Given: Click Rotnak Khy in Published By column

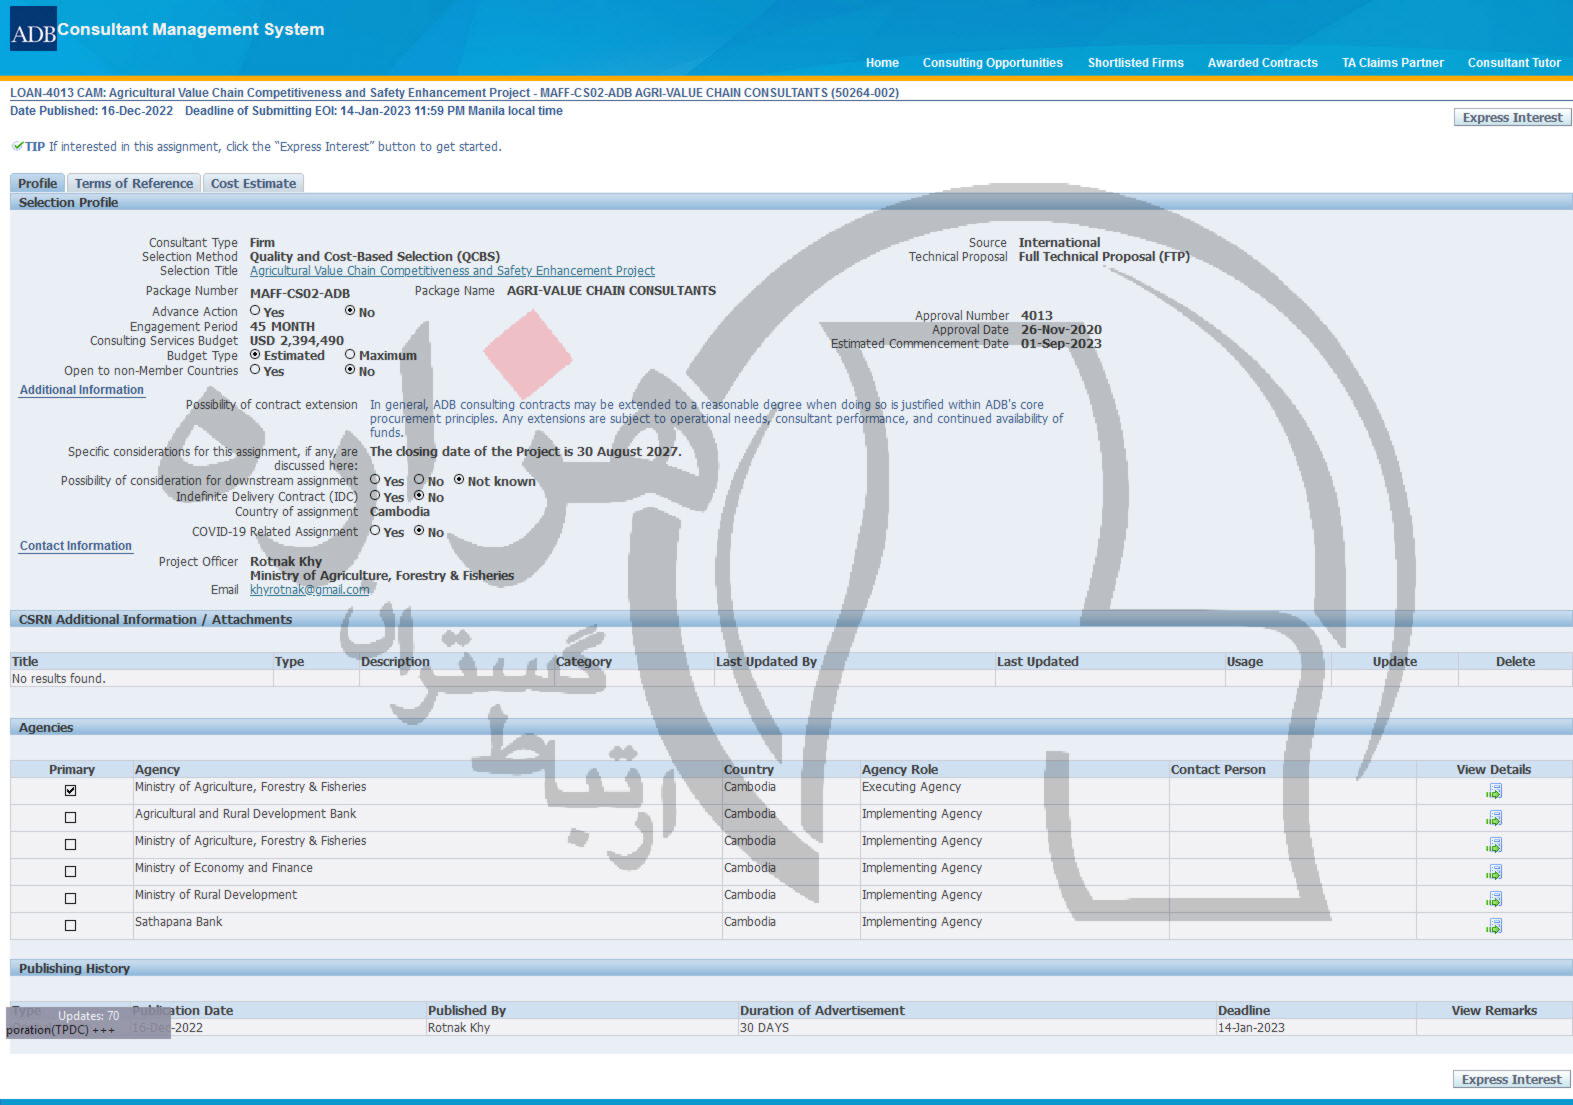Looking at the screenshot, I should [459, 1028].
